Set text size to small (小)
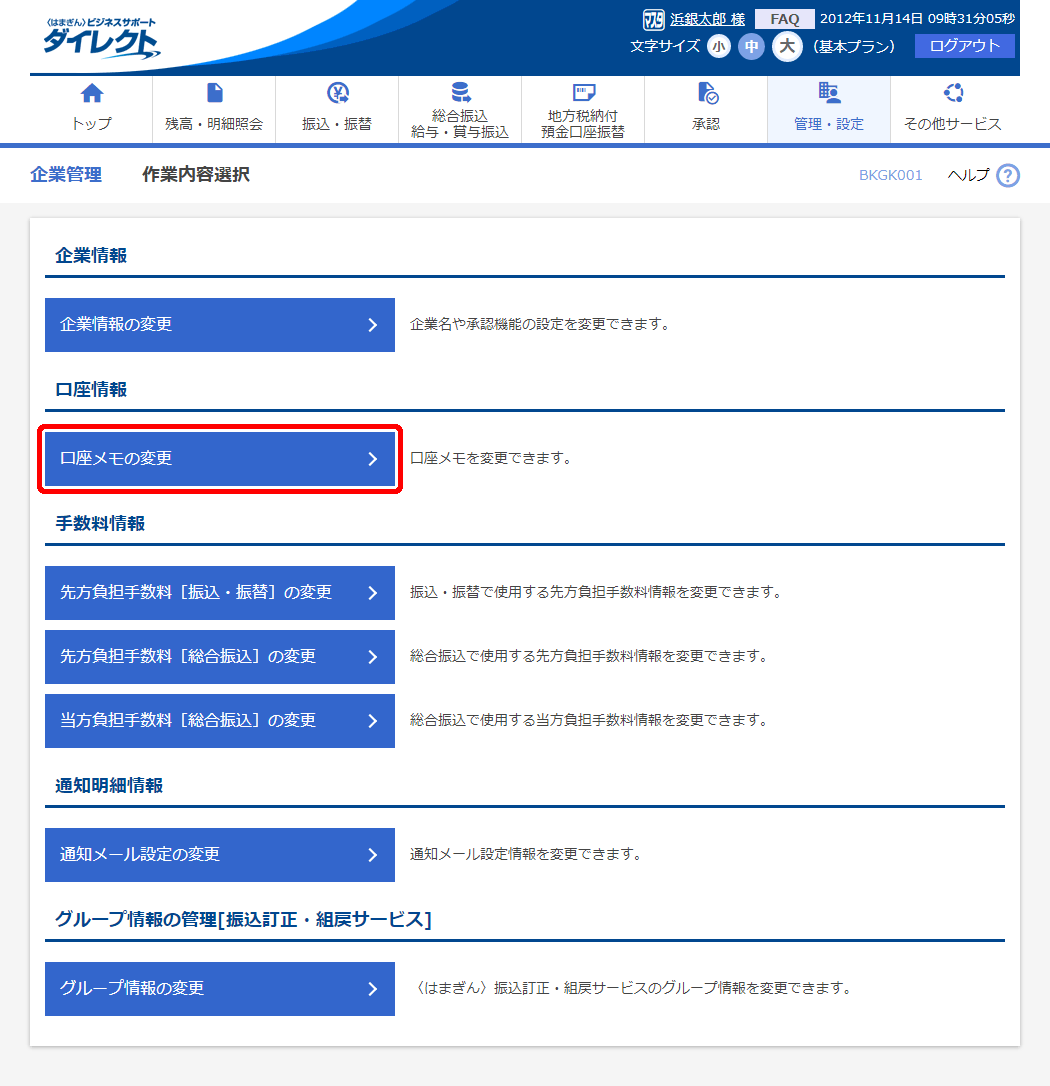Viewport: 1050px width, 1086px height. [719, 47]
